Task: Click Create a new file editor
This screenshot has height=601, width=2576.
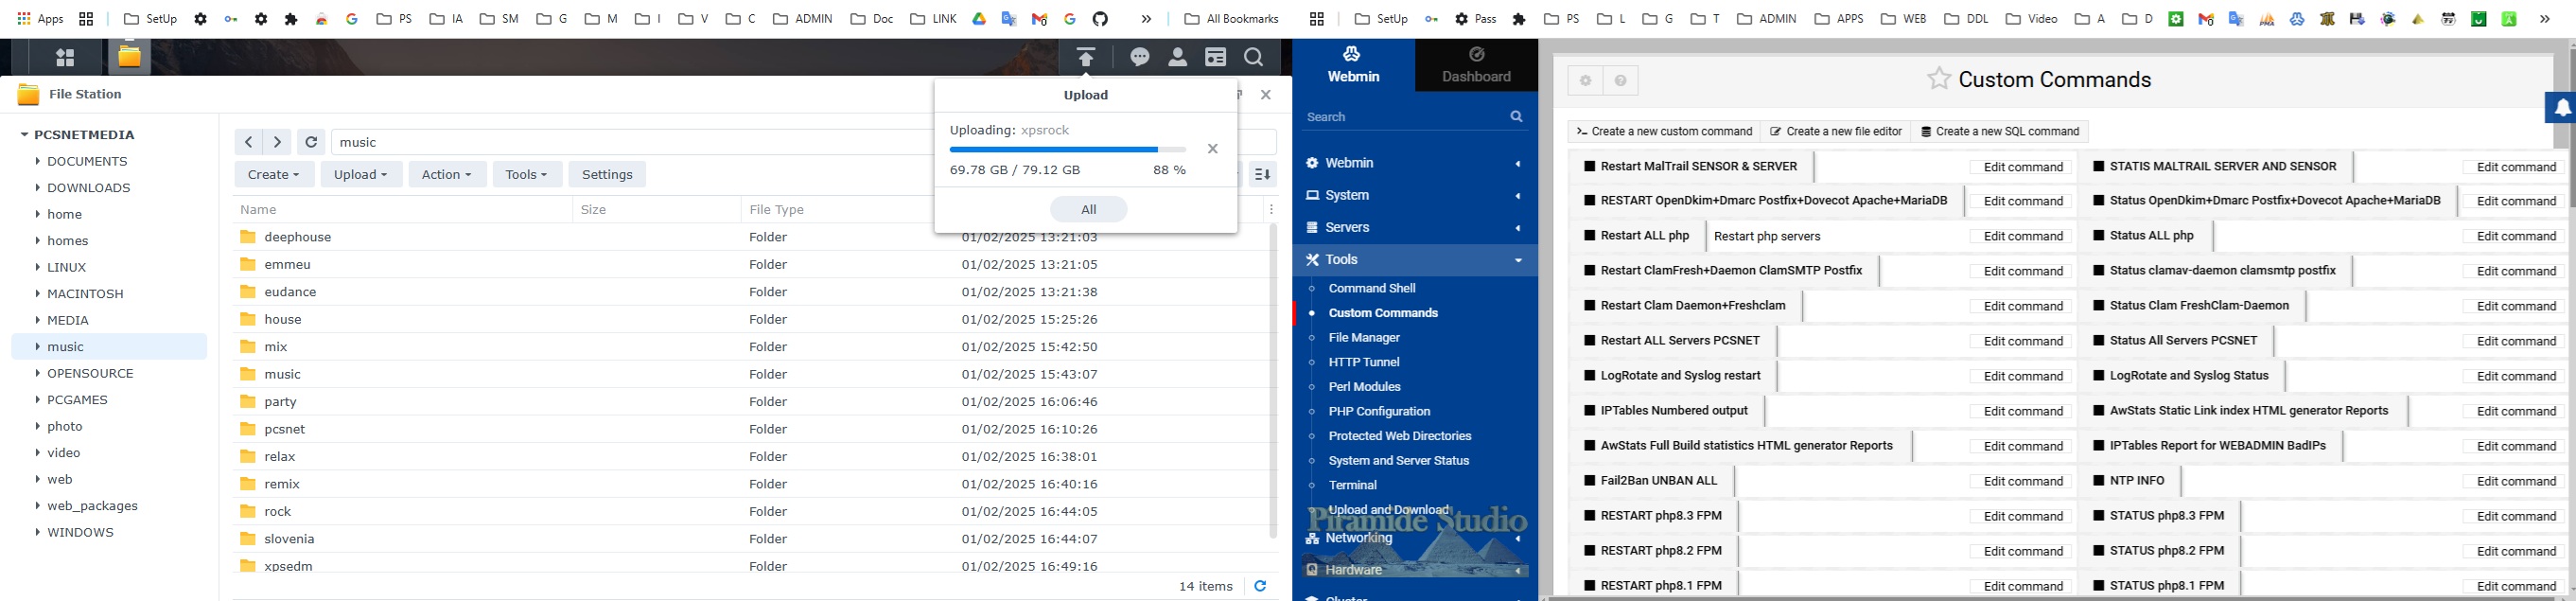Action: [x=1836, y=132]
